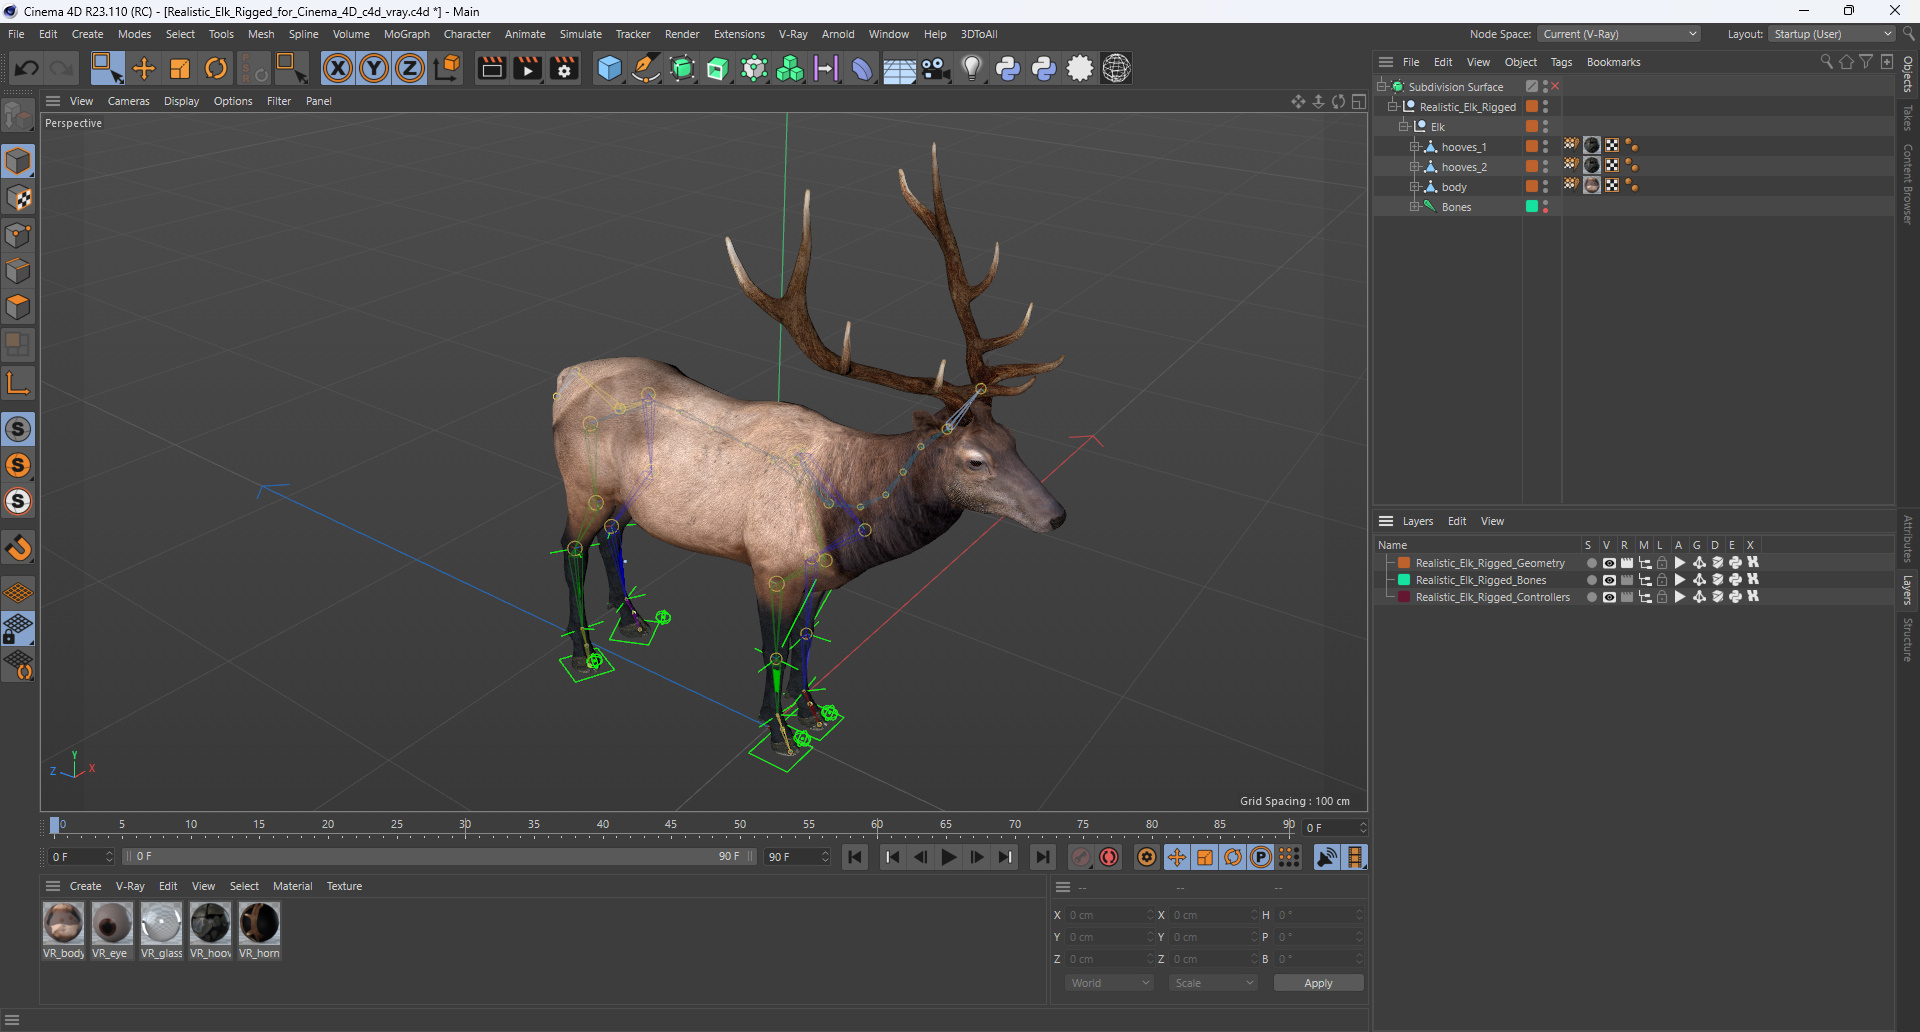
Task: Open the V-Ray menu in menu bar
Action: click(x=793, y=34)
